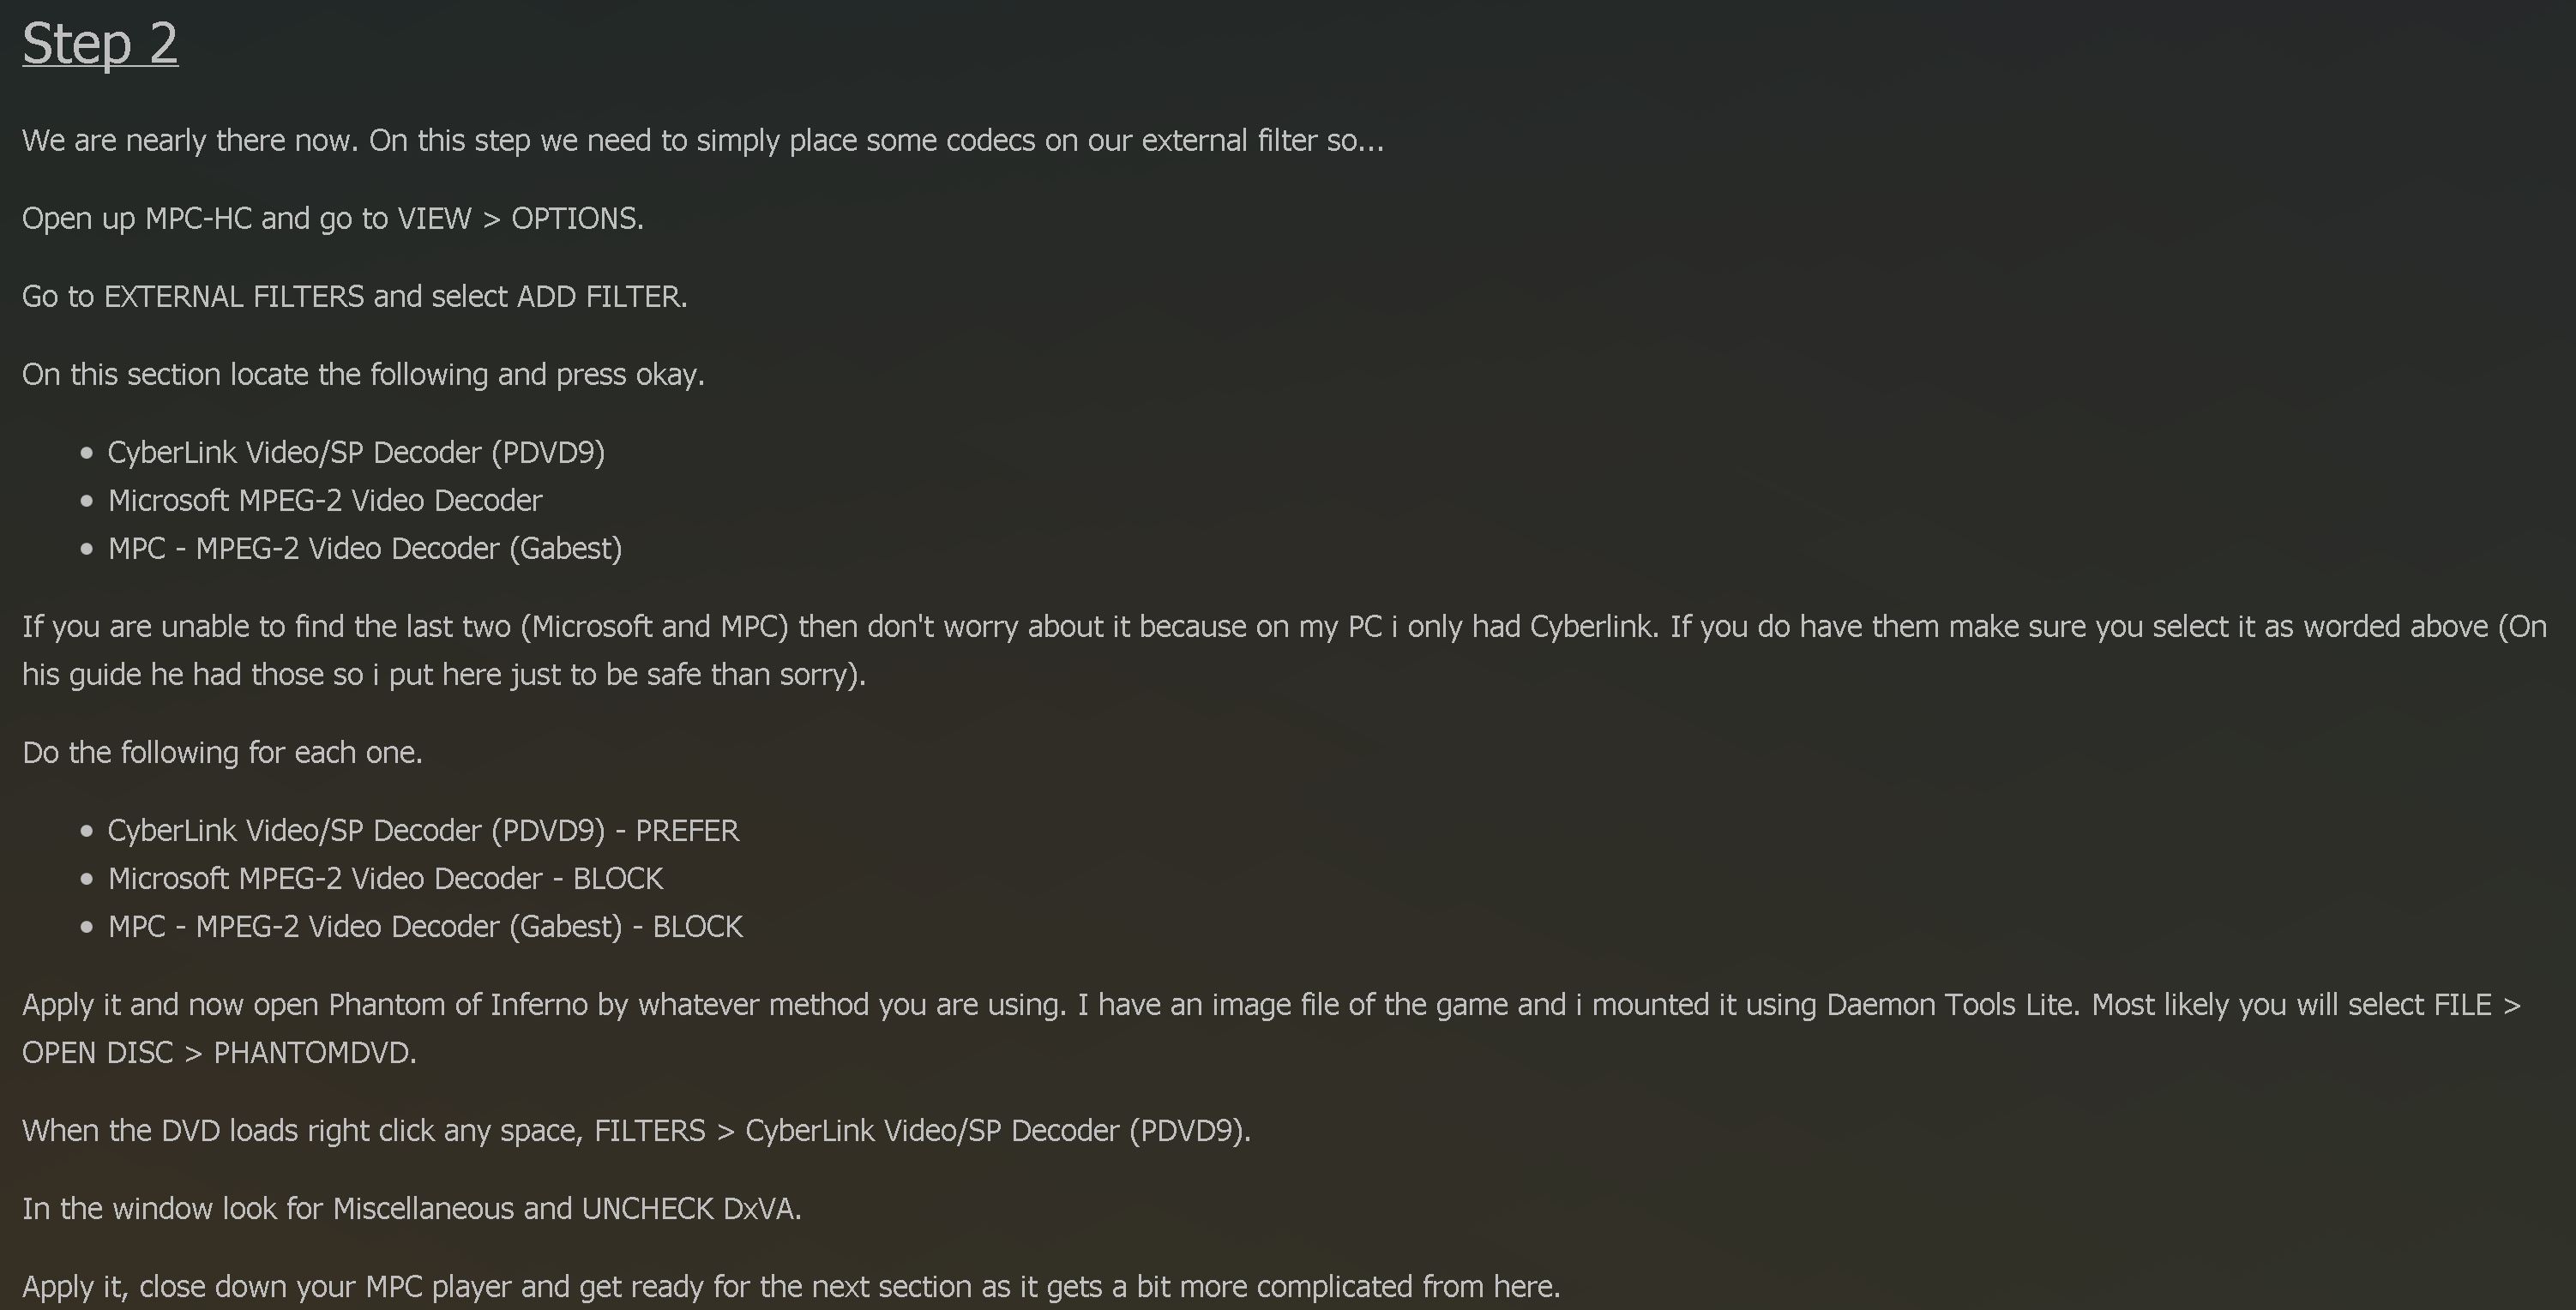Click the paragraph about opening Phantom of Inferno

click(x=1270, y=1004)
